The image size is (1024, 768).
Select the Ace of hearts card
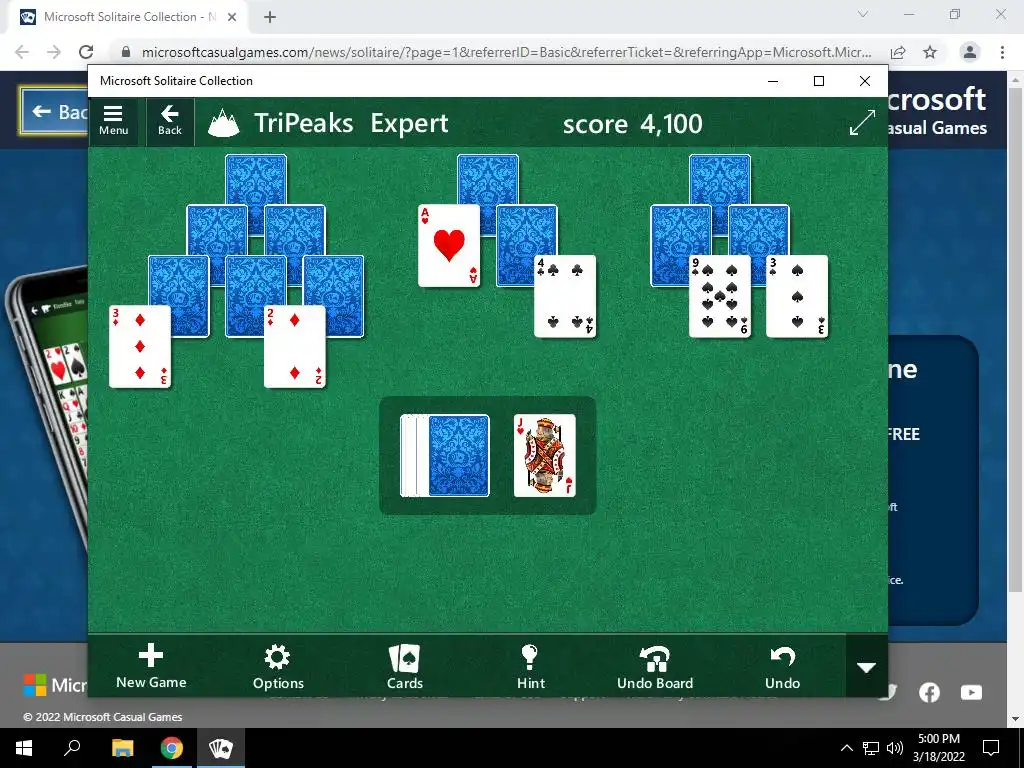(x=449, y=246)
